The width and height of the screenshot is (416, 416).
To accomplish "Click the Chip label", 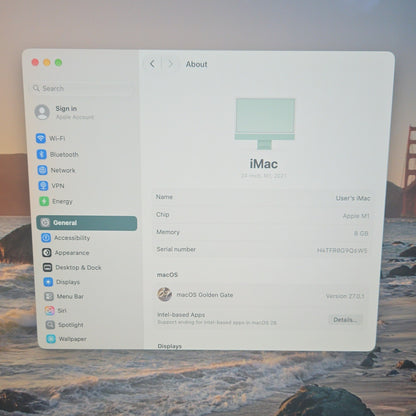I will (x=163, y=214).
